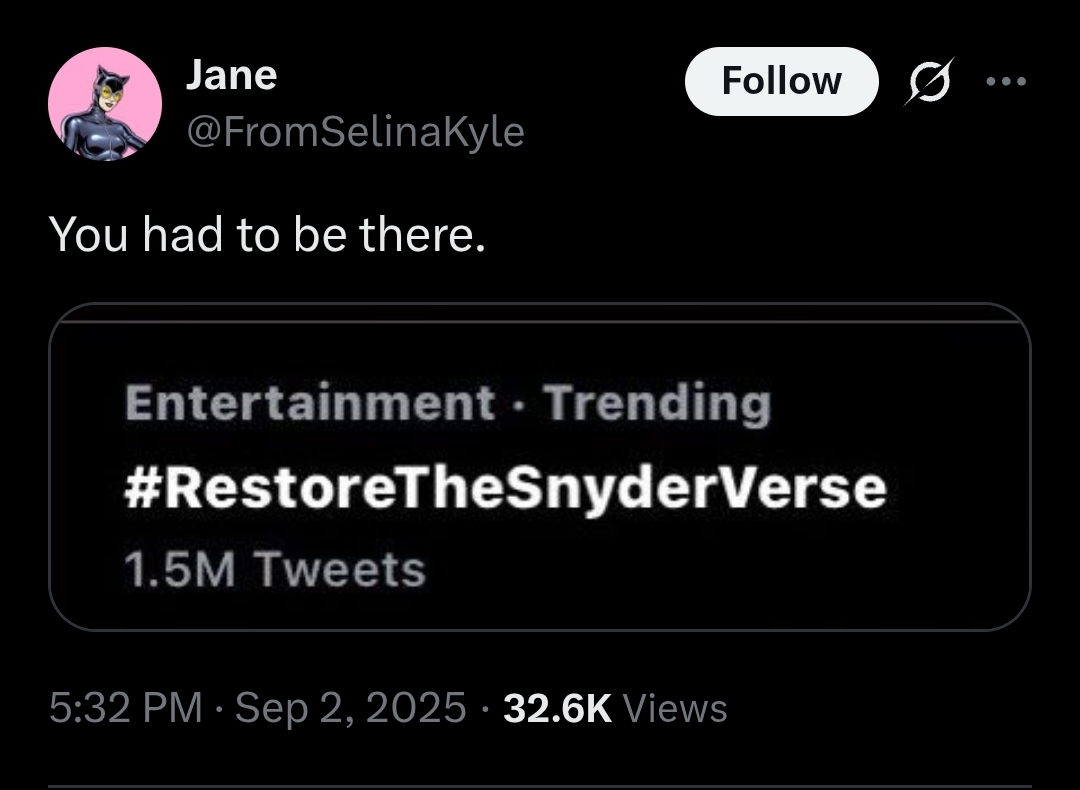Image resolution: width=1080 pixels, height=790 pixels.
Task: Open the three-dot more options menu
Action: [x=1006, y=81]
